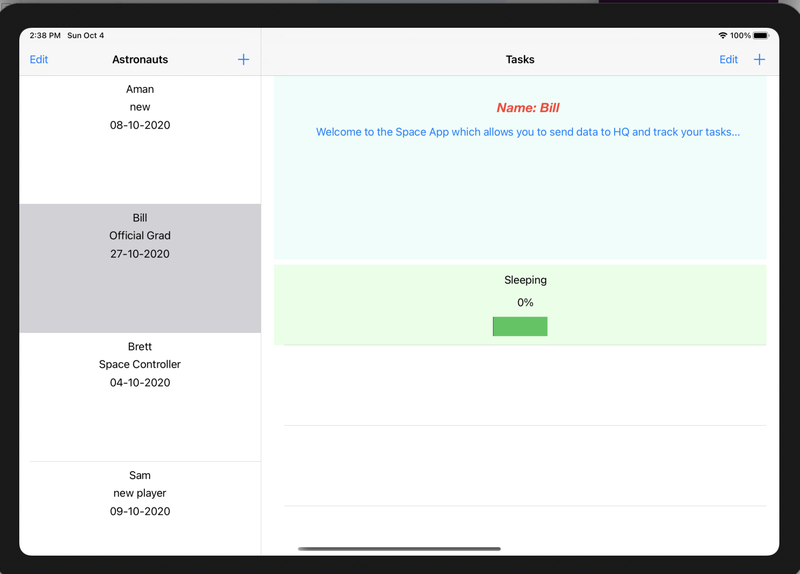Click the date 27-10-2020
This screenshot has height=574, width=800.
[140, 254]
